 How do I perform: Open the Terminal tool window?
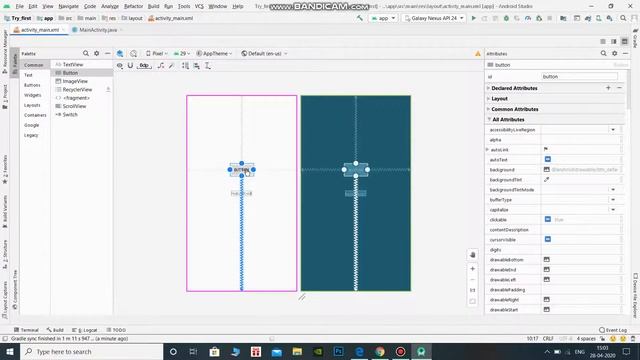point(26,330)
